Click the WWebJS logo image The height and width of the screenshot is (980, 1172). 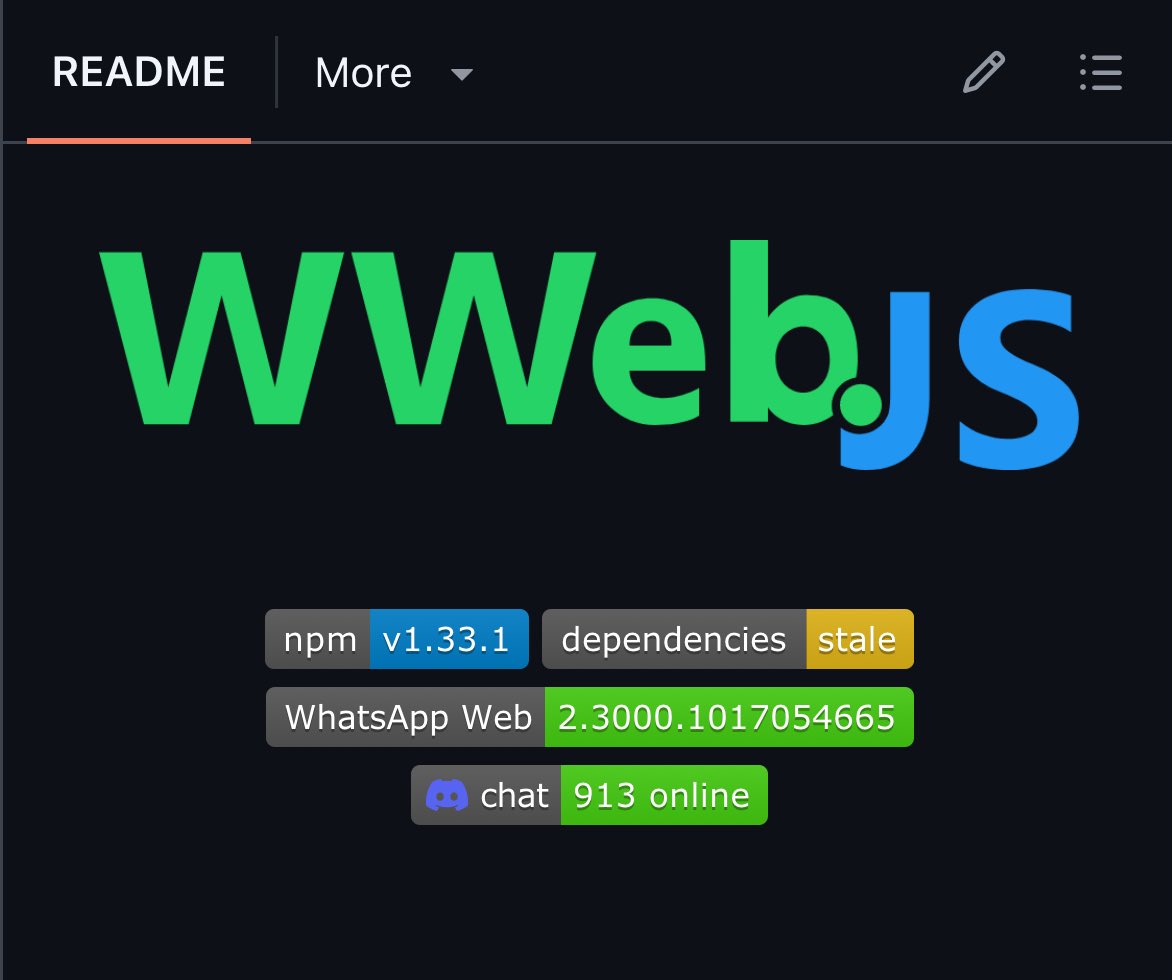[x=589, y=355]
